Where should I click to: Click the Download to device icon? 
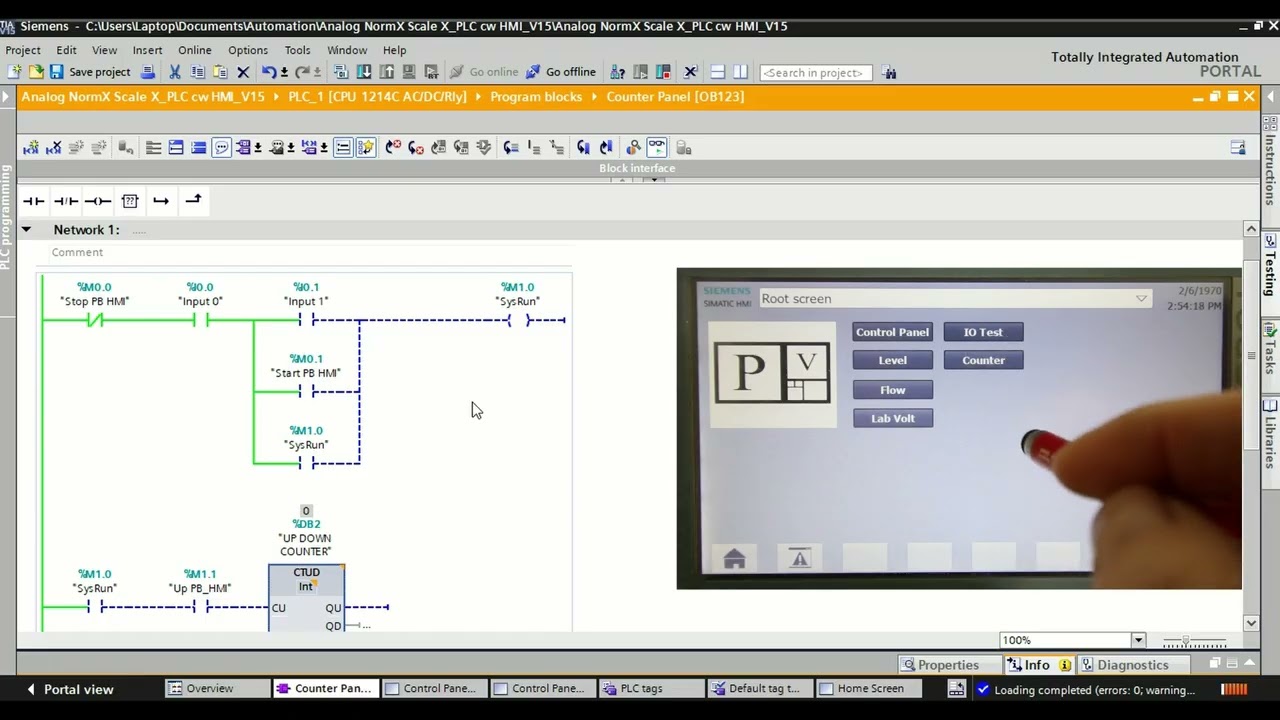pyautogui.click(x=364, y=72)
